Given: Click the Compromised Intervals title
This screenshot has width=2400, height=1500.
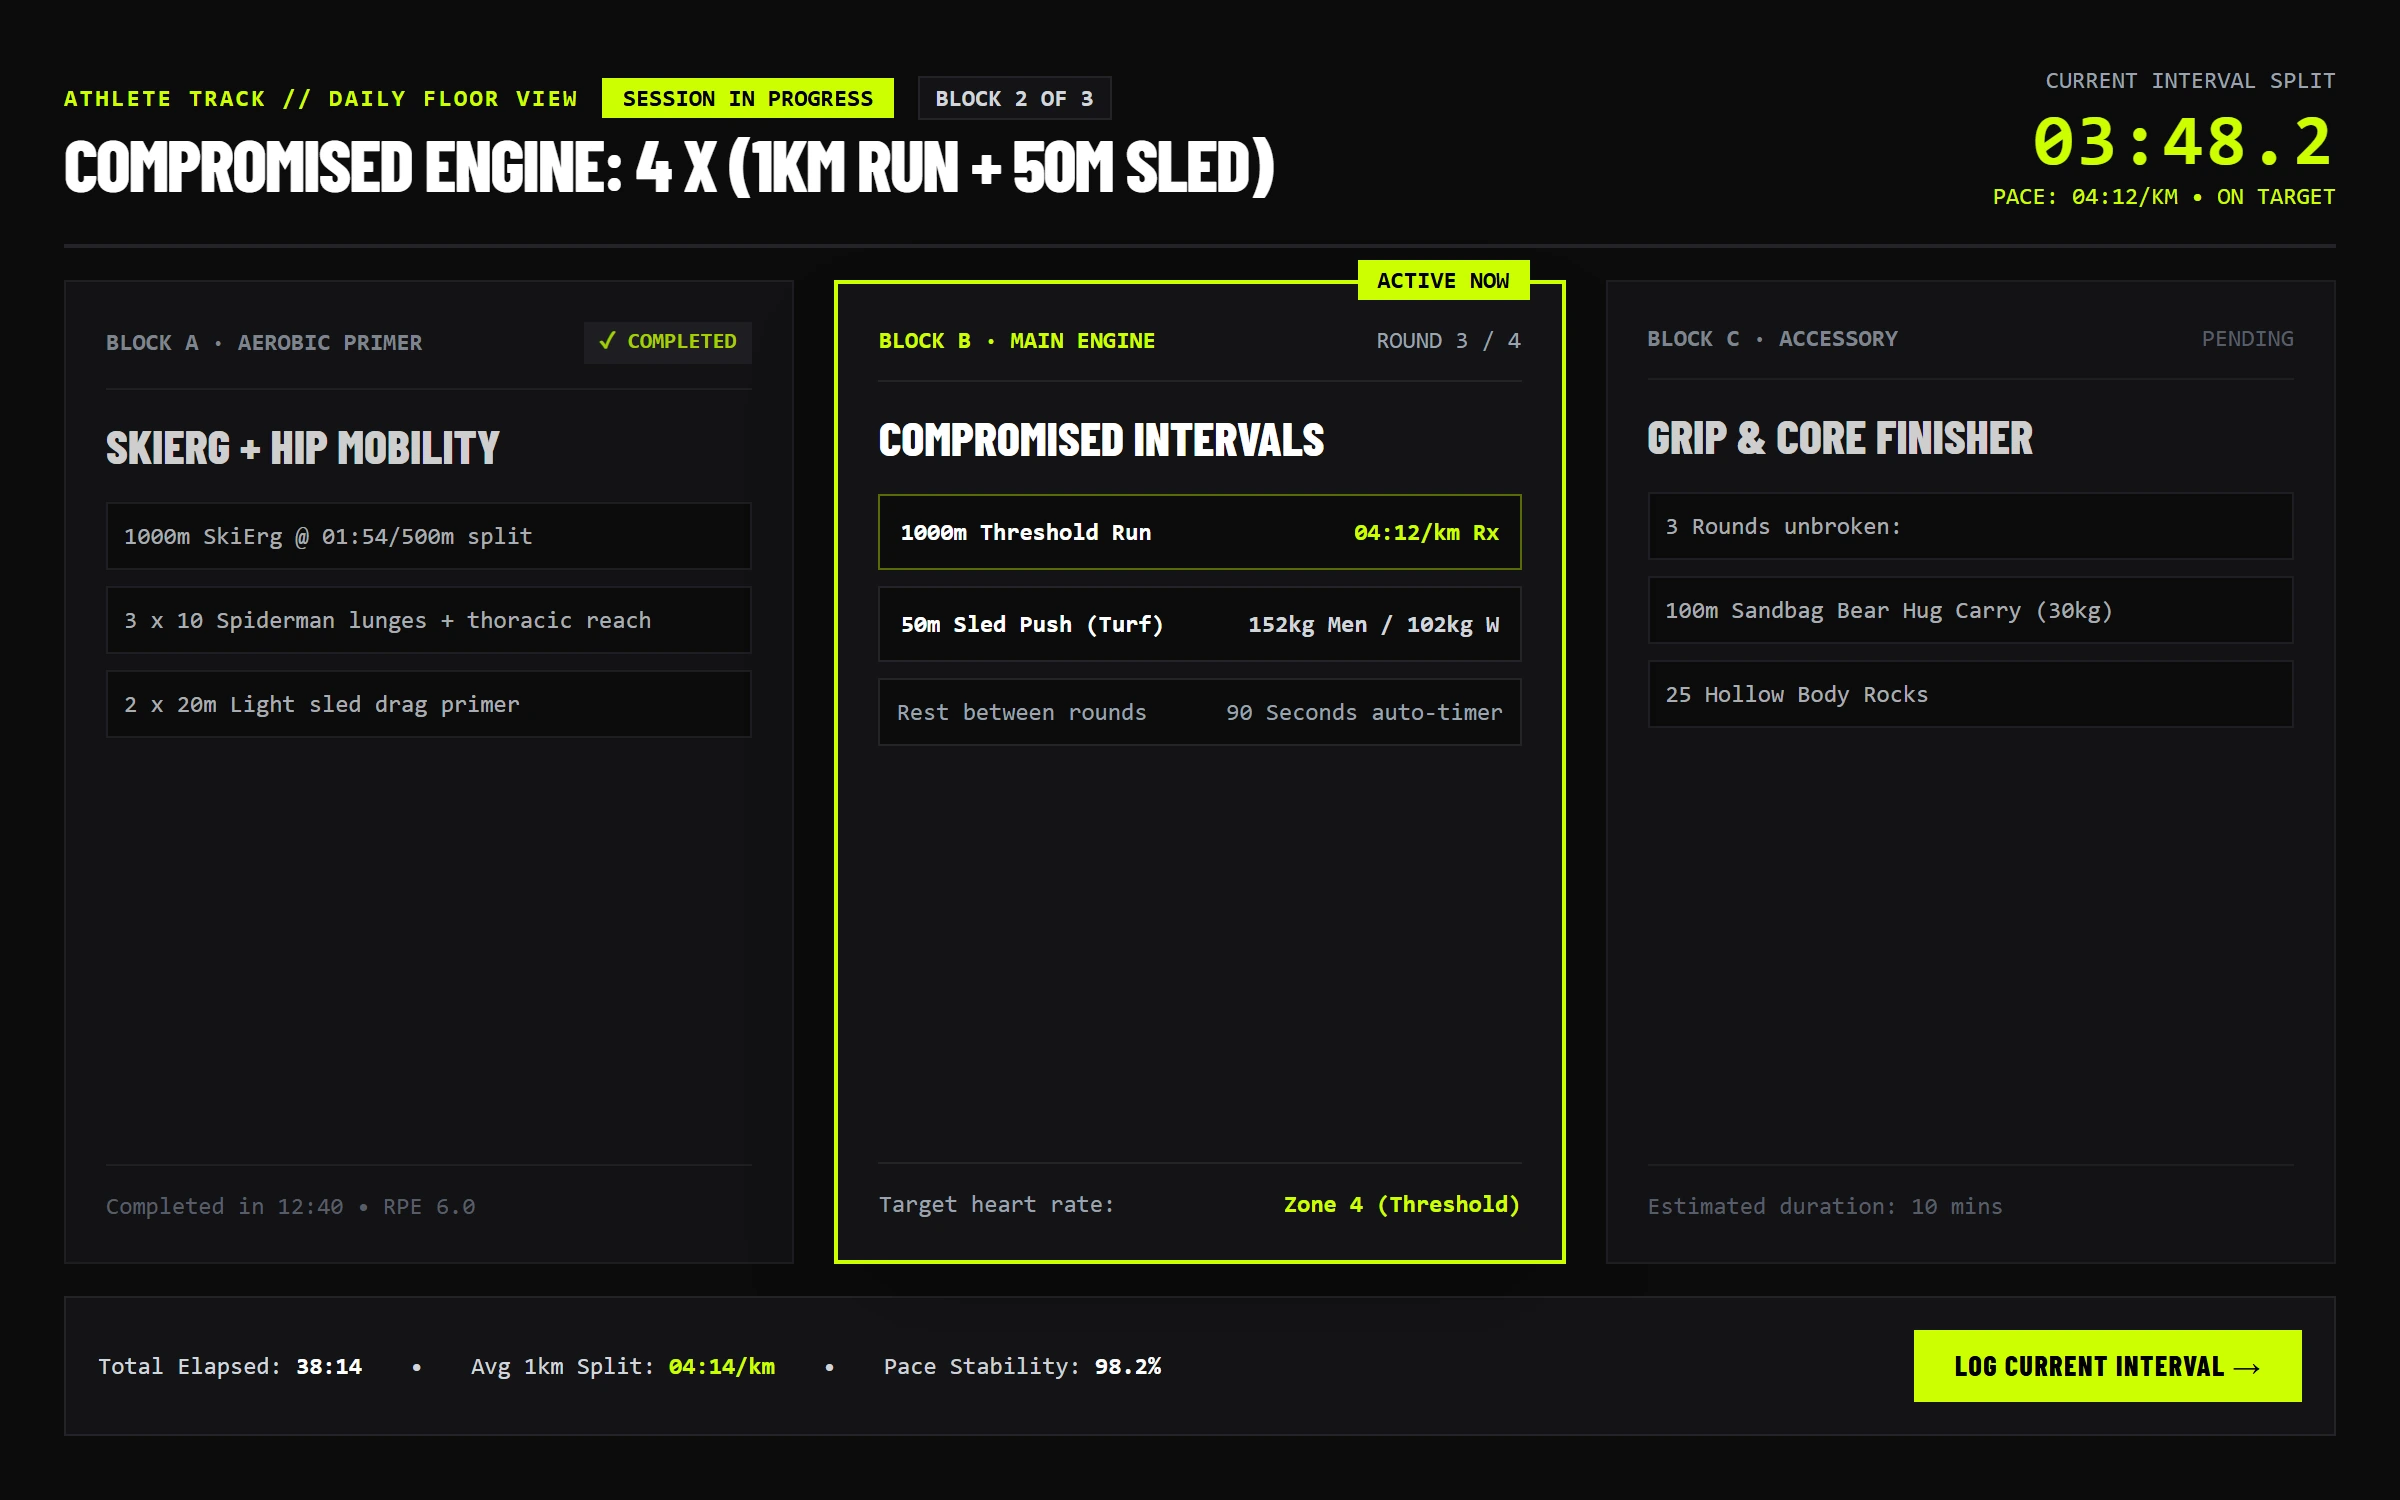Looking at the screenshot, I should (1101, 440).
